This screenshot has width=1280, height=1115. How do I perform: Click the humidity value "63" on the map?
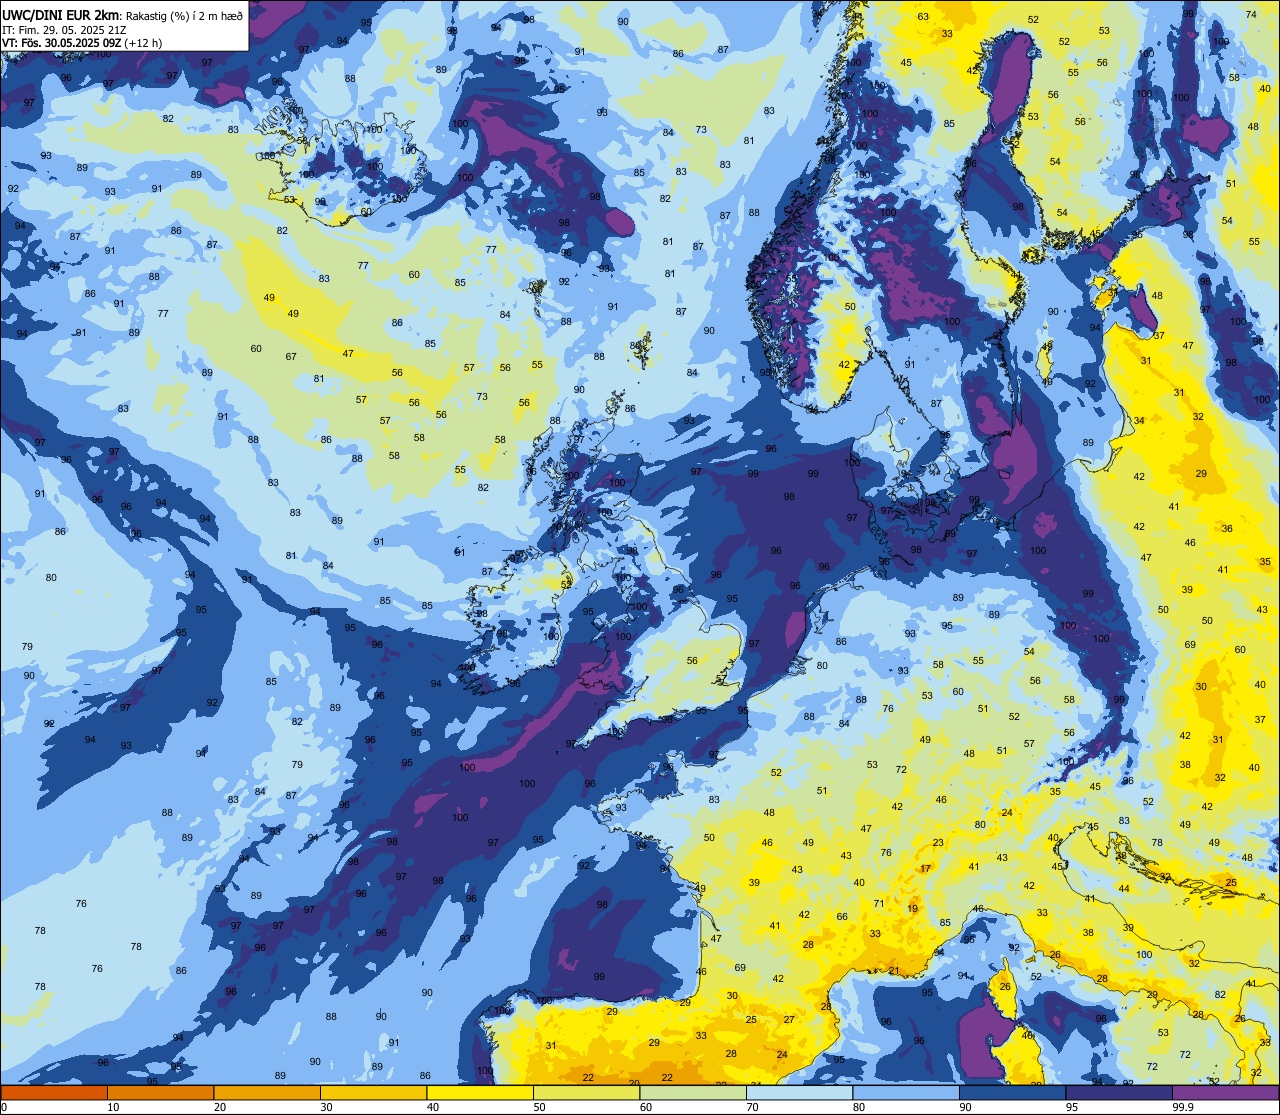click(x=923, y=16)
